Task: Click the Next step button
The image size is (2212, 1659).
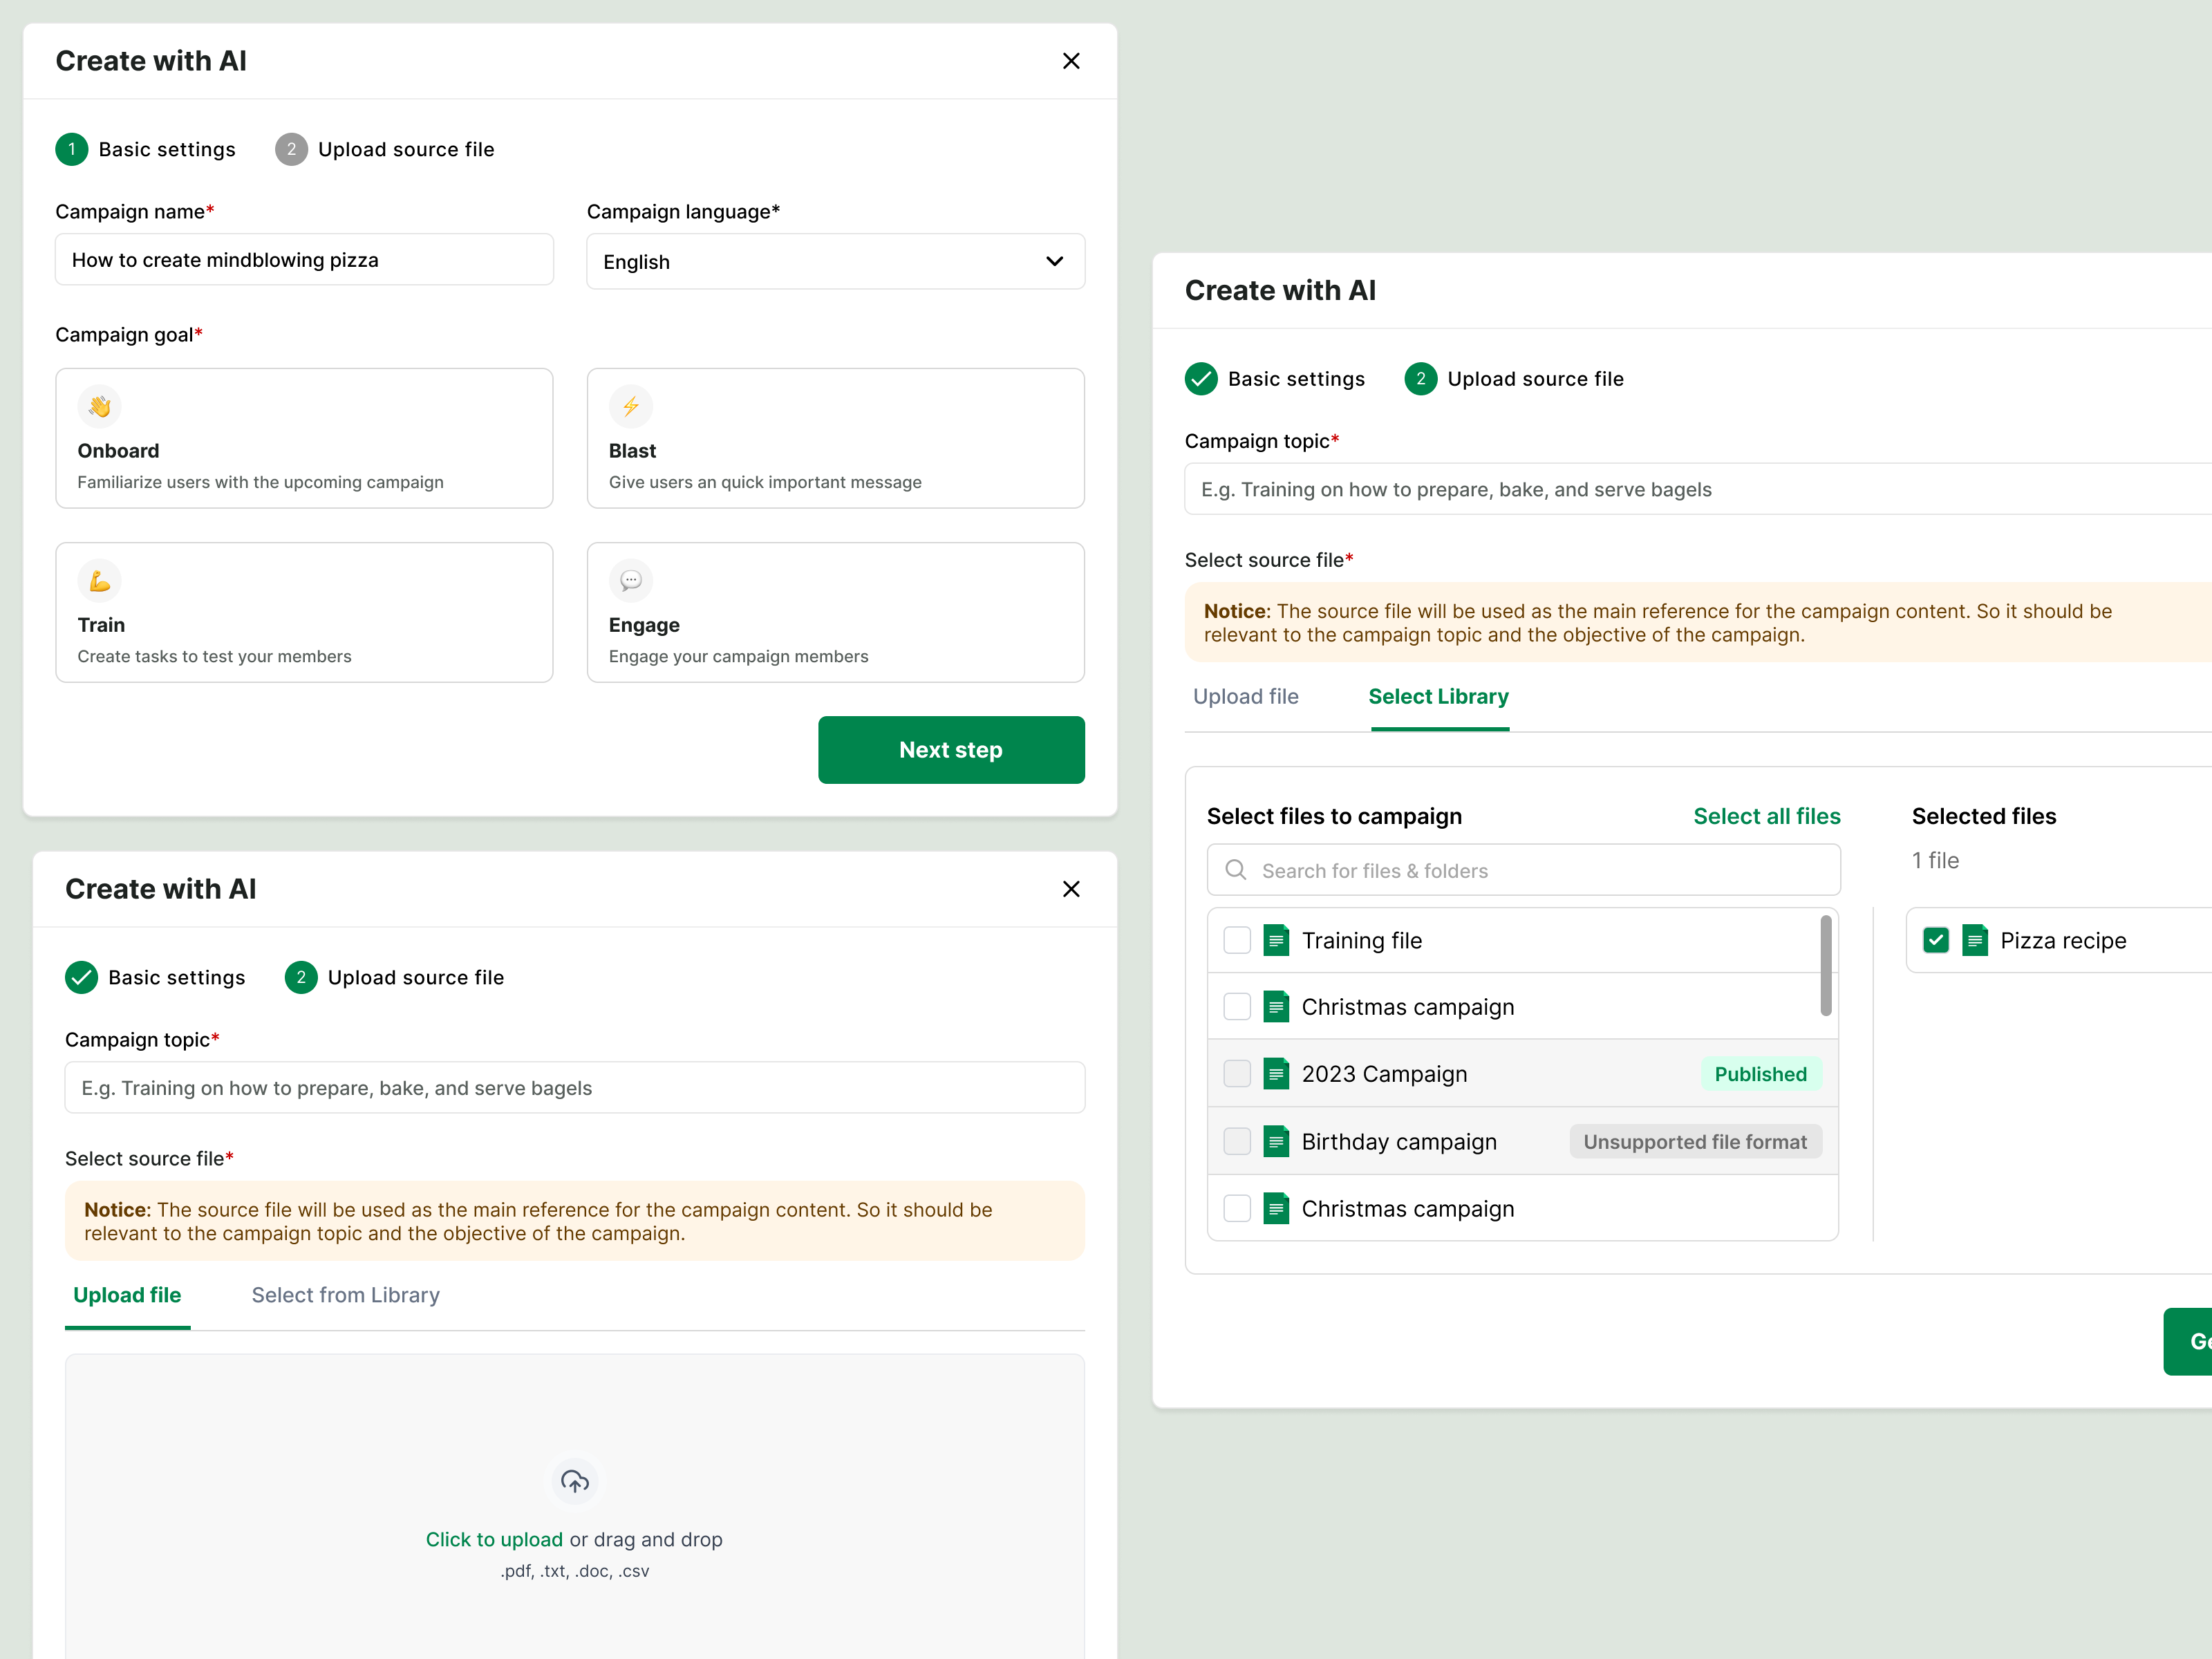Action: coord(950,749)
